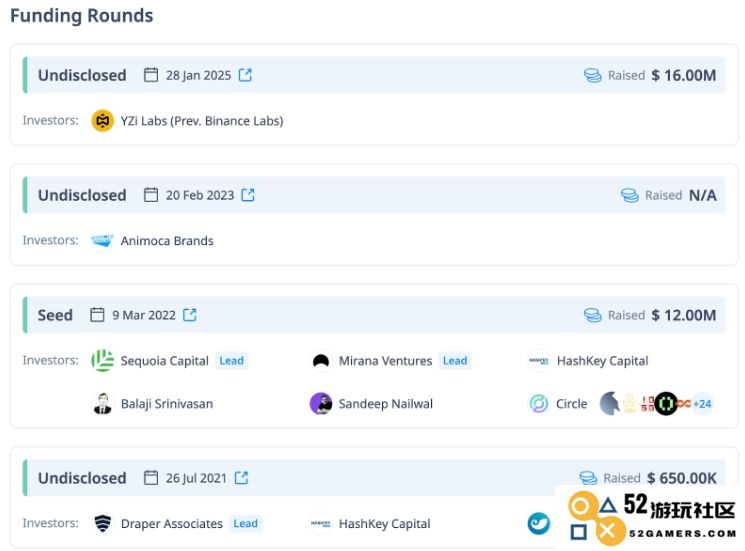The height and width of the screenshot is (551, 745).
Task: Click the coins icon next to Raised $ 650.00K
Action: pos(588,478)
